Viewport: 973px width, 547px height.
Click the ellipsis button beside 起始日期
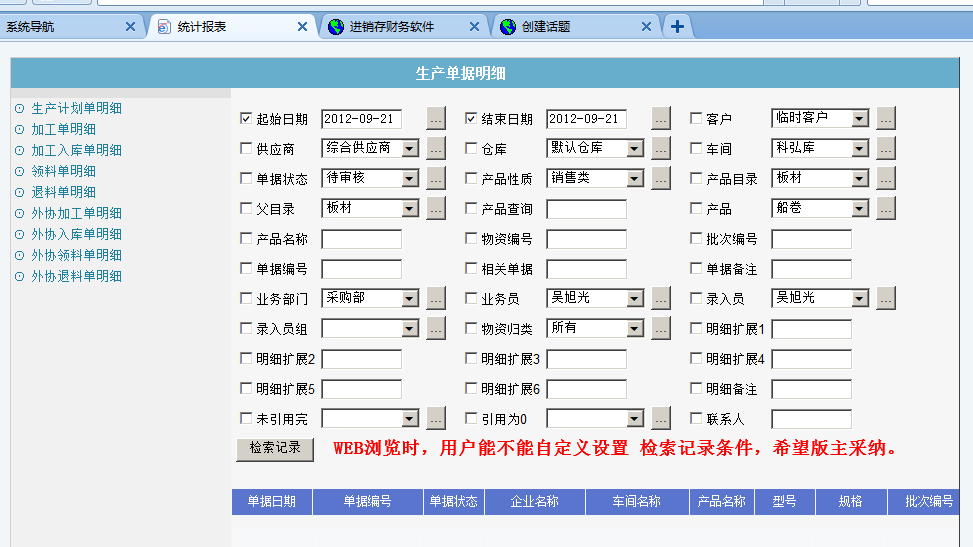click(x=436, y=119)
